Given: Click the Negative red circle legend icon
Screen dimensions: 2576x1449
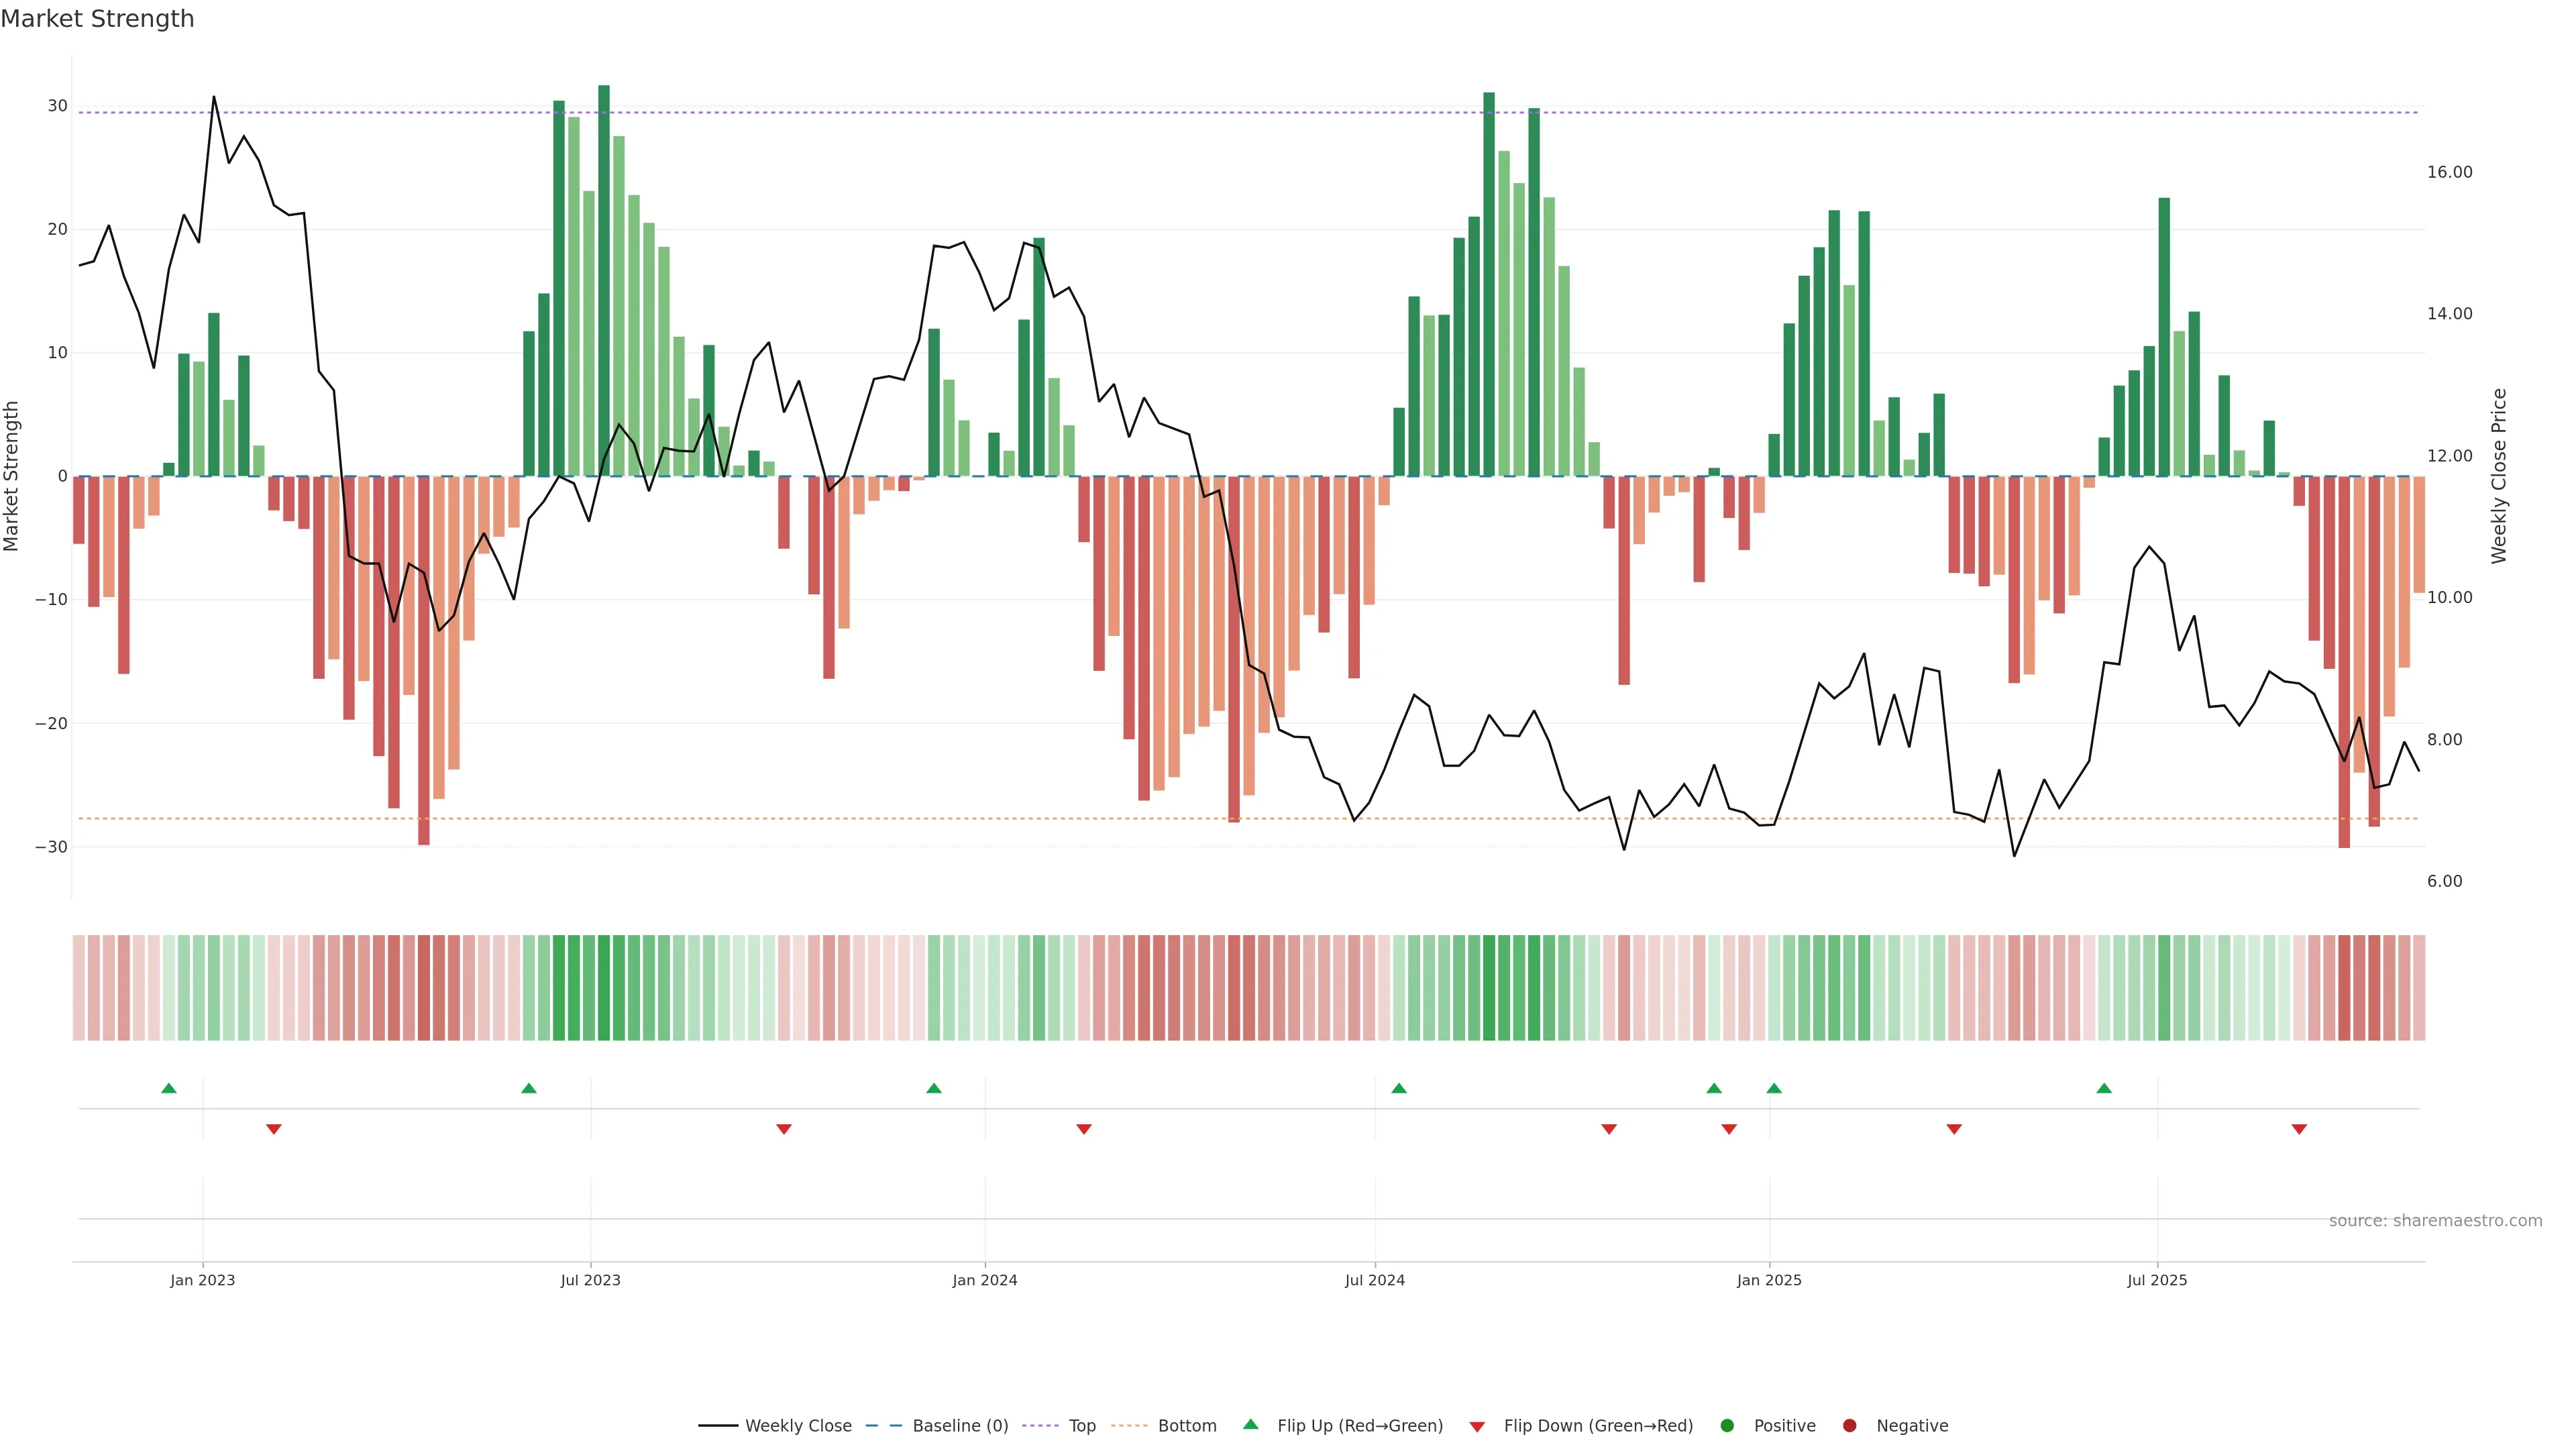Looking at the screenshot, I should click(1849, 1426).
